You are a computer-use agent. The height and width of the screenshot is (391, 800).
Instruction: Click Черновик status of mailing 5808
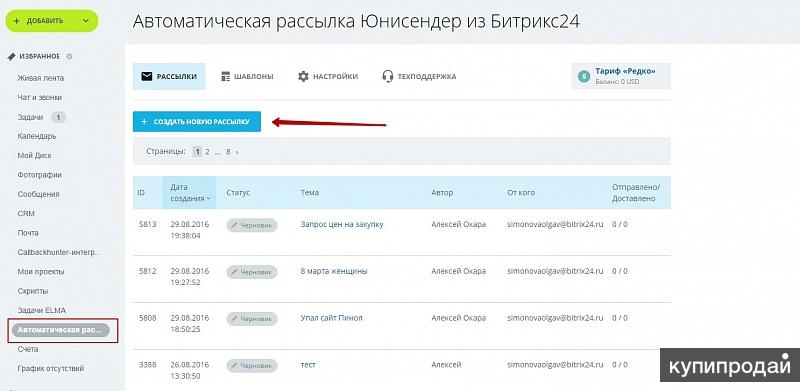point(252,319)
